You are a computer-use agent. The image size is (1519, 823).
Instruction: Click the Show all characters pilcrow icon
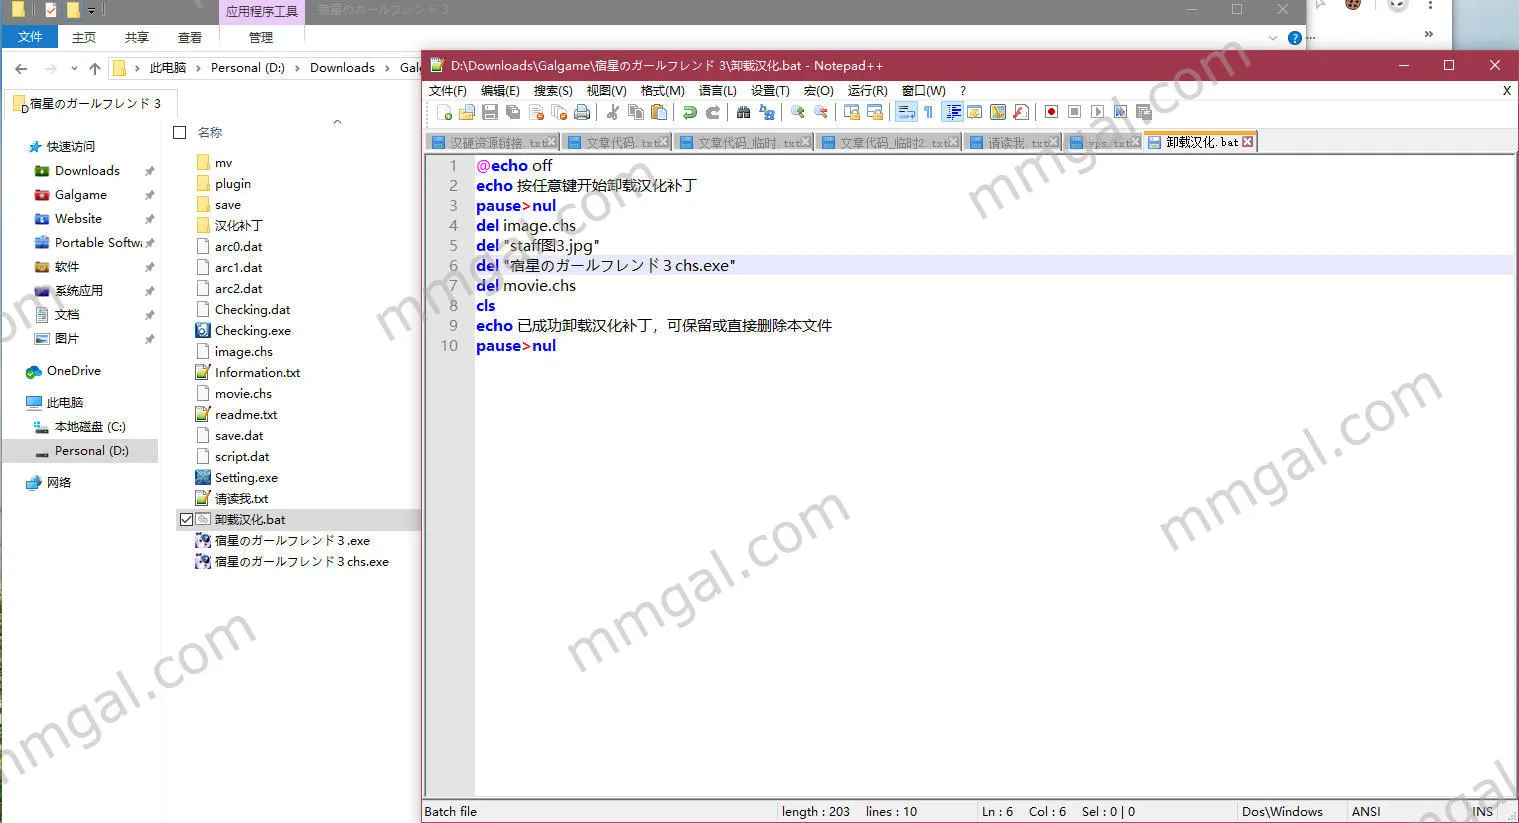[928, 112]
